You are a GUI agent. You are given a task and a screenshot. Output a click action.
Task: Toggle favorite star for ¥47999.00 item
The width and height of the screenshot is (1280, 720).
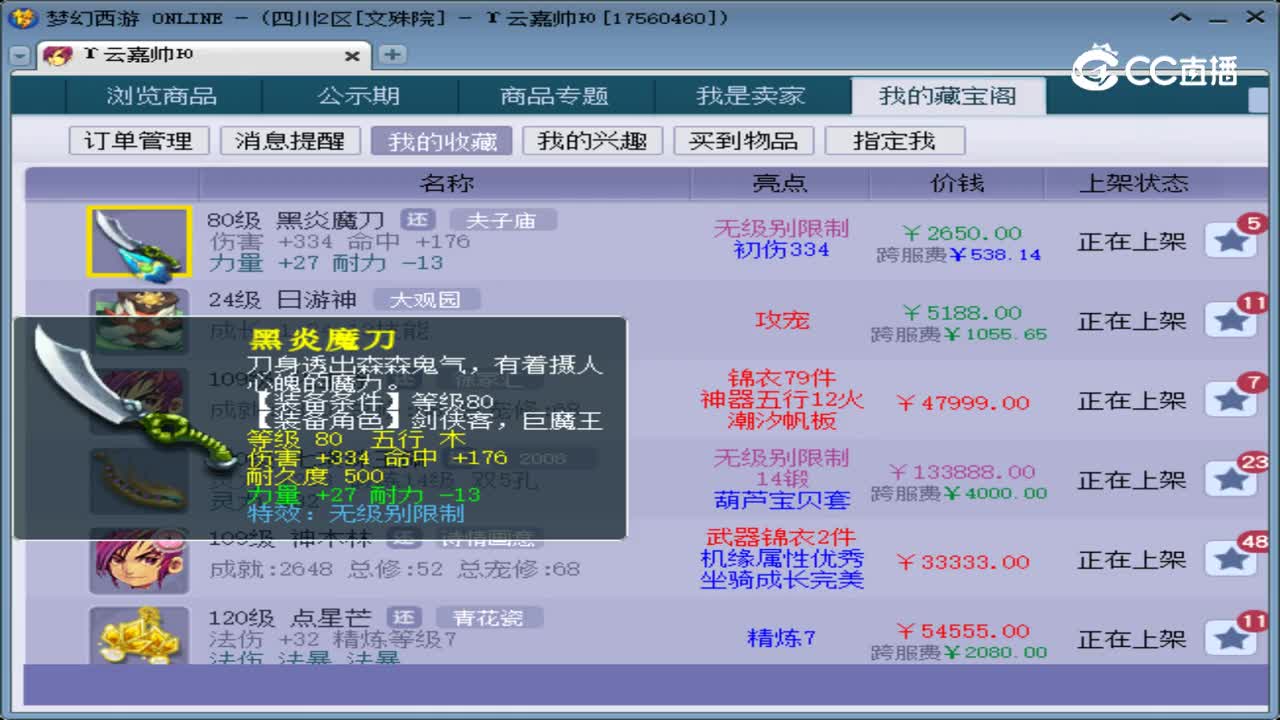pyautogui.click(x=1231, y=400)
